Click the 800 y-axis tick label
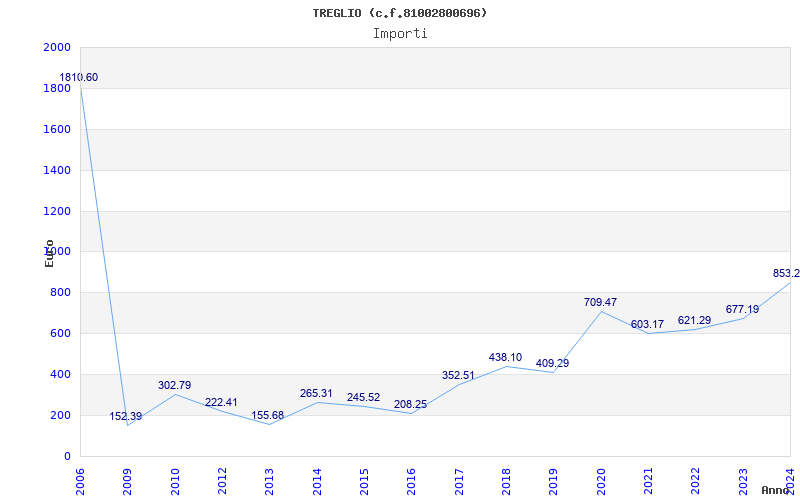The image size is (800, 500). tap(60, 292)
